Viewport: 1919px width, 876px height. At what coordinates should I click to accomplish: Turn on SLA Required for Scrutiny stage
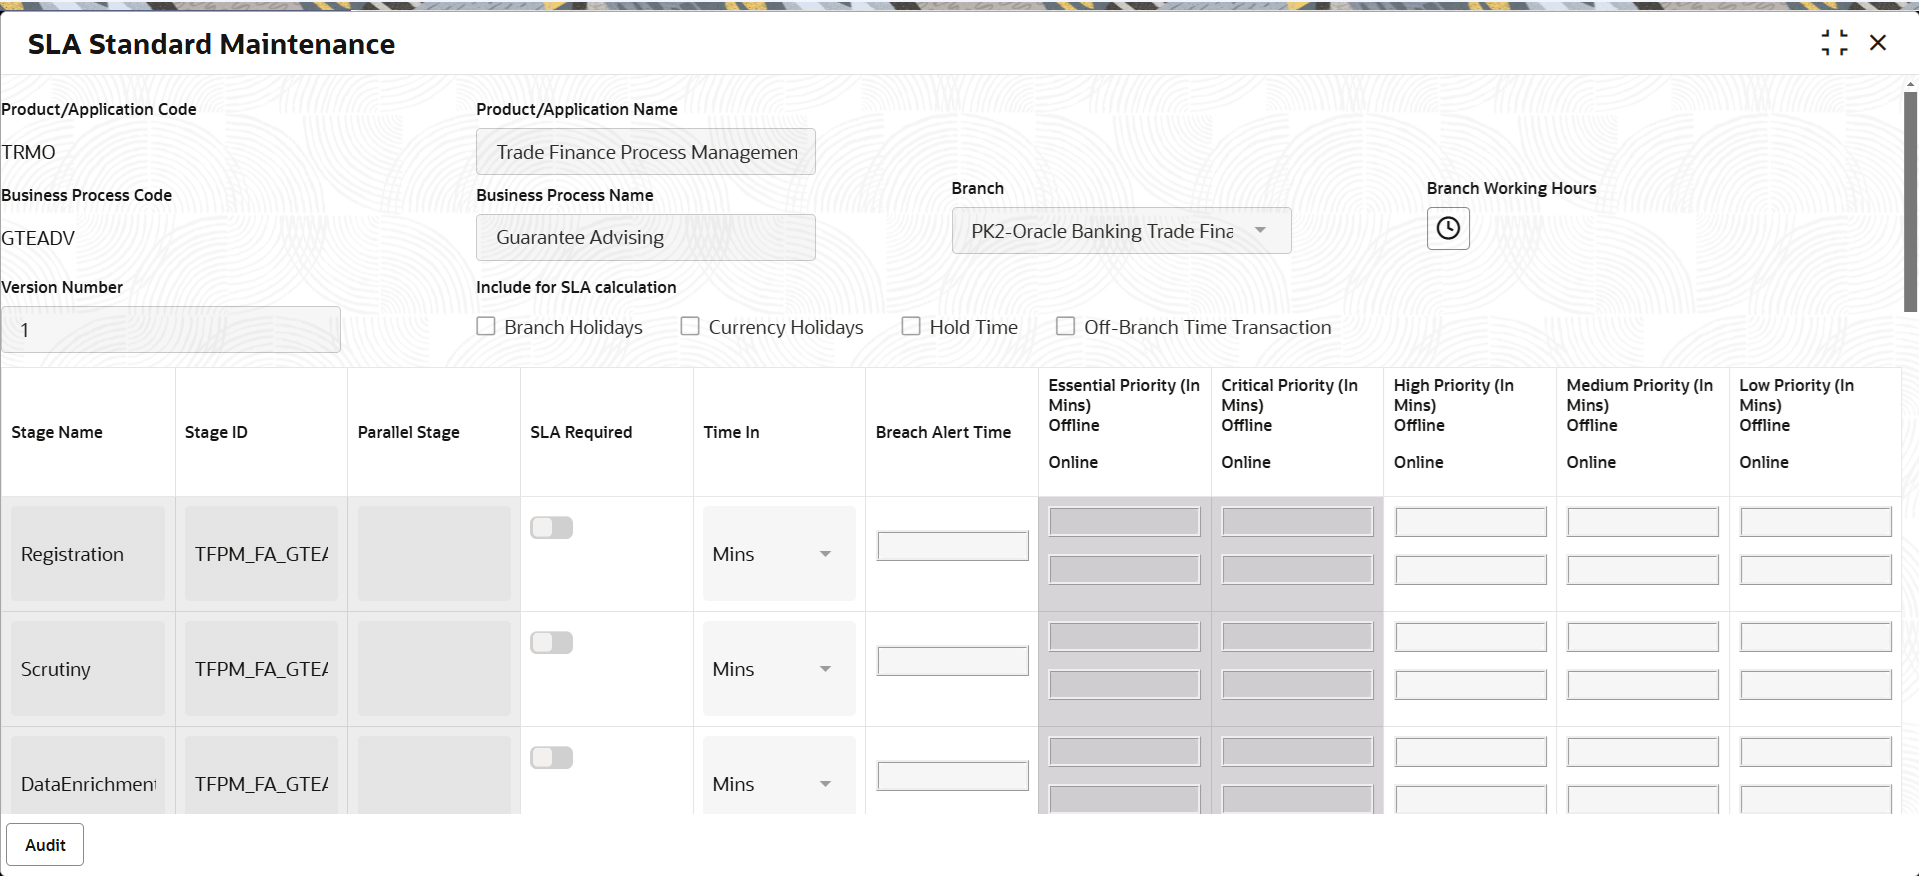(x=551, y=642)
